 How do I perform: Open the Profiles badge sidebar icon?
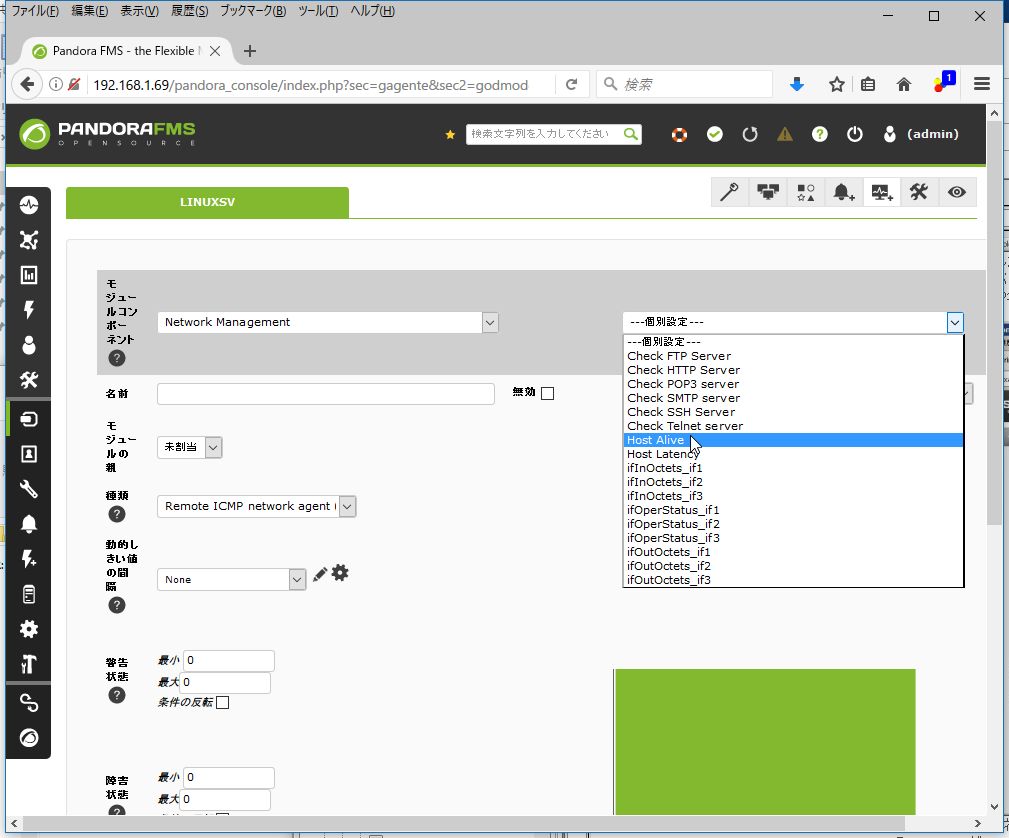(x=29, y=454)
